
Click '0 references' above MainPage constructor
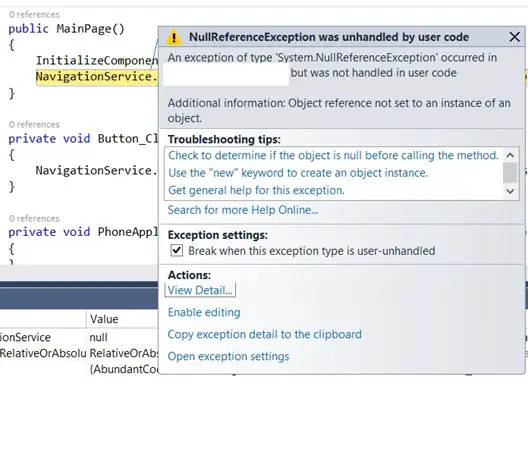coord(34,14)
